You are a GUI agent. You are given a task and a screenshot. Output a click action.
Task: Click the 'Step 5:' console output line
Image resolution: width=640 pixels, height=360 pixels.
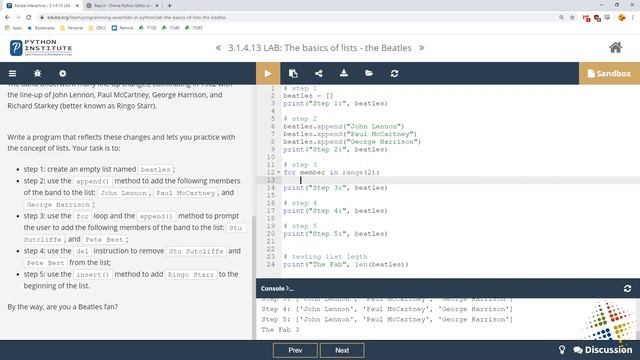[x=387, y=319]
